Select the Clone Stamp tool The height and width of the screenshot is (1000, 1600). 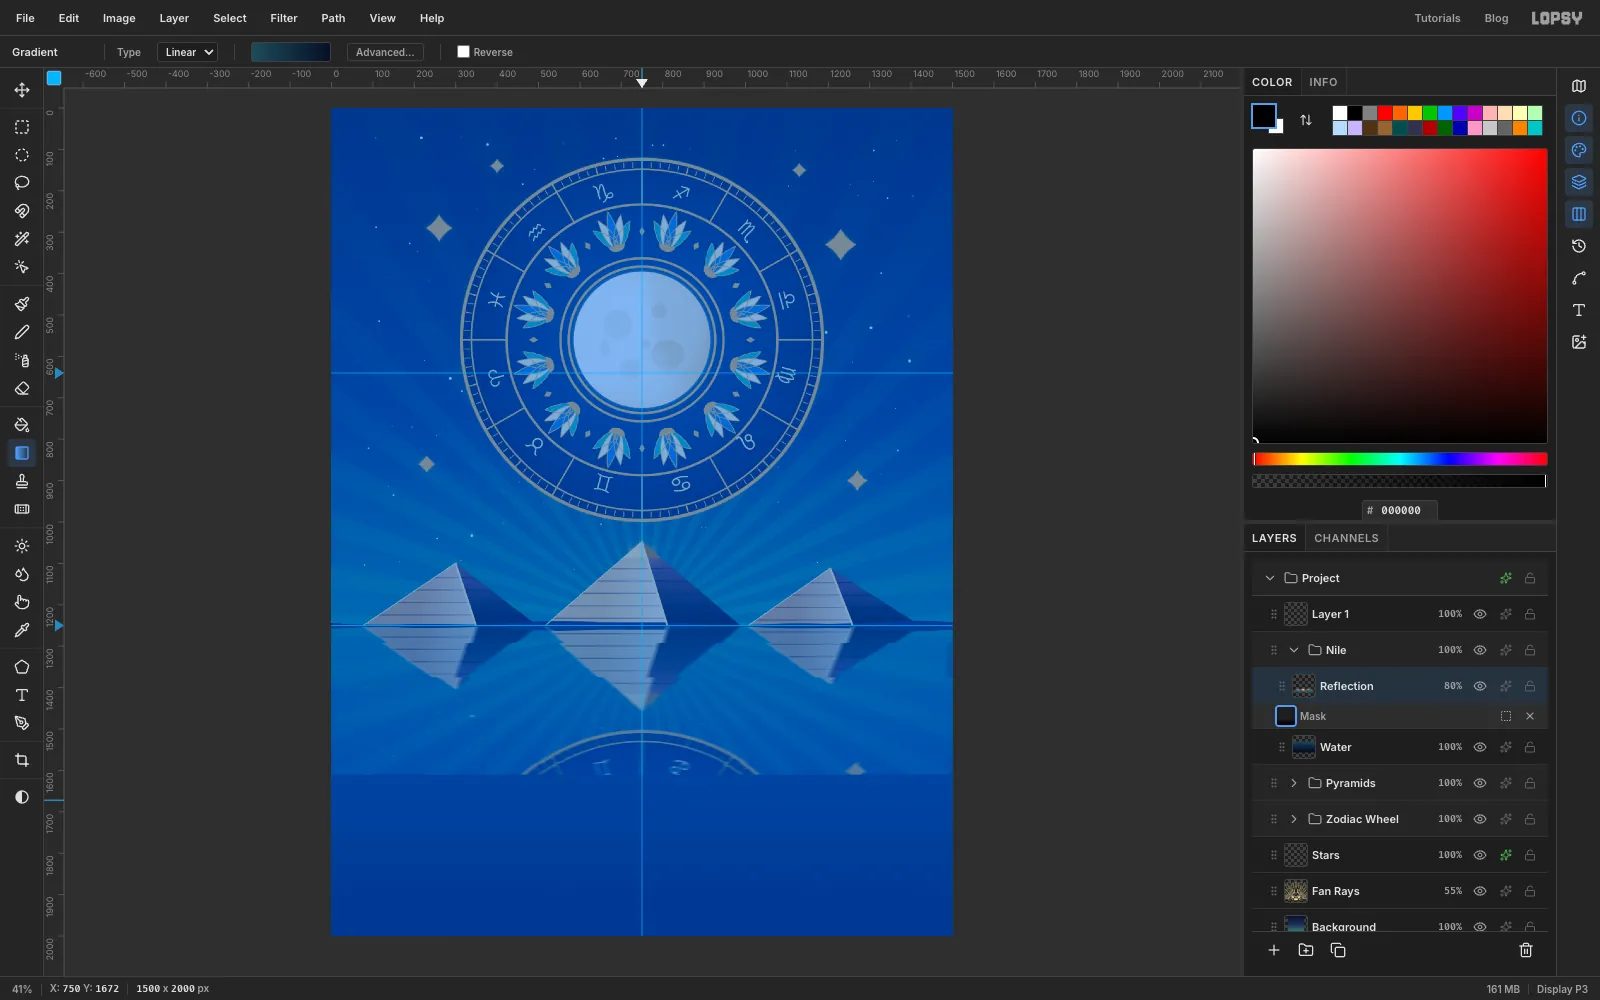(22, 481)
